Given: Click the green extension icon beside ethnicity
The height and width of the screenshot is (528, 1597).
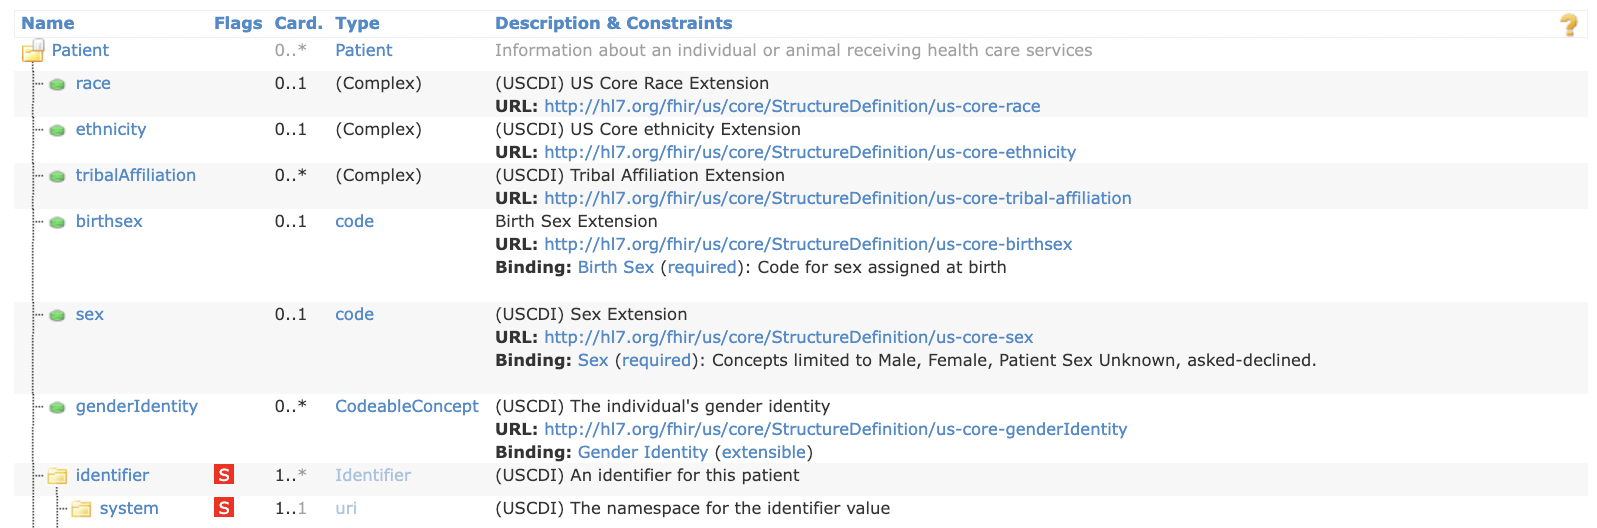Looking at the screenshot, I should click(x=57, y=130).
